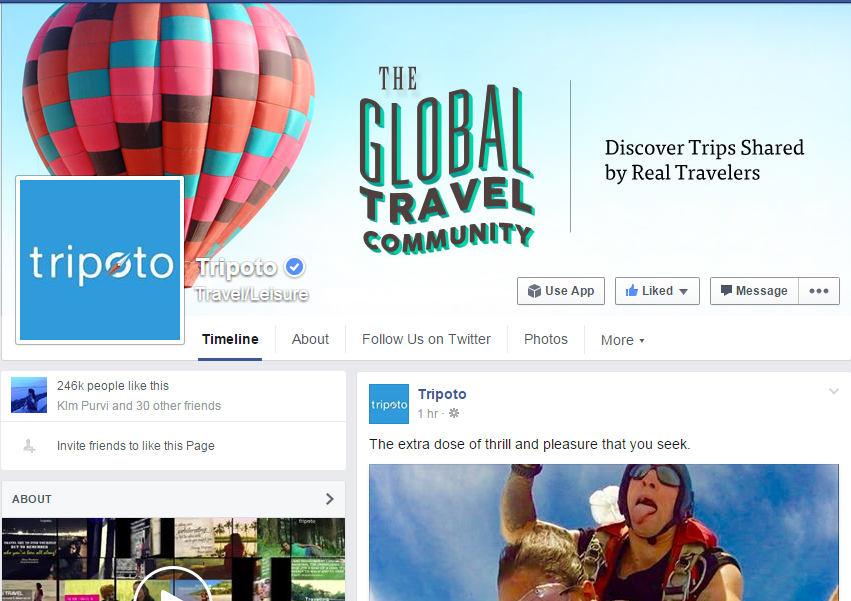This screenshot has width=851, height=601.
Task: Go to the Photos tab
Action: point(546,339)
